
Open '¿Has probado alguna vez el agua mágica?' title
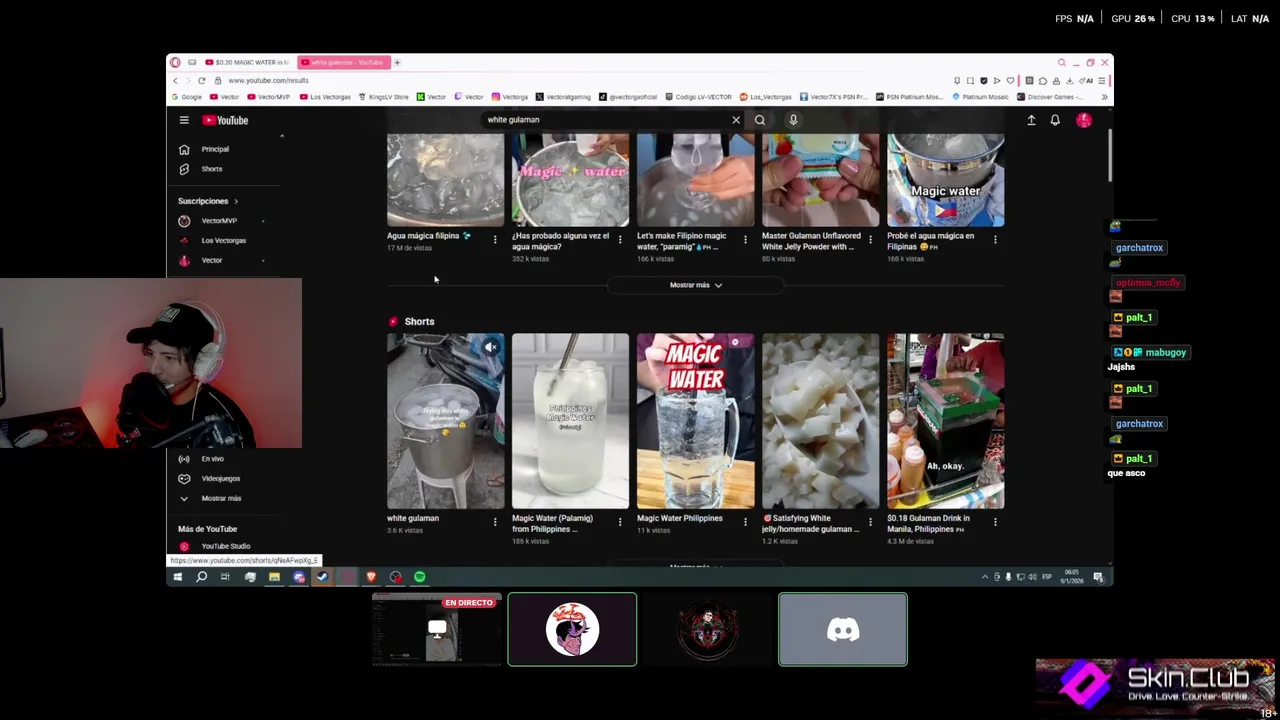click(560, 241)
